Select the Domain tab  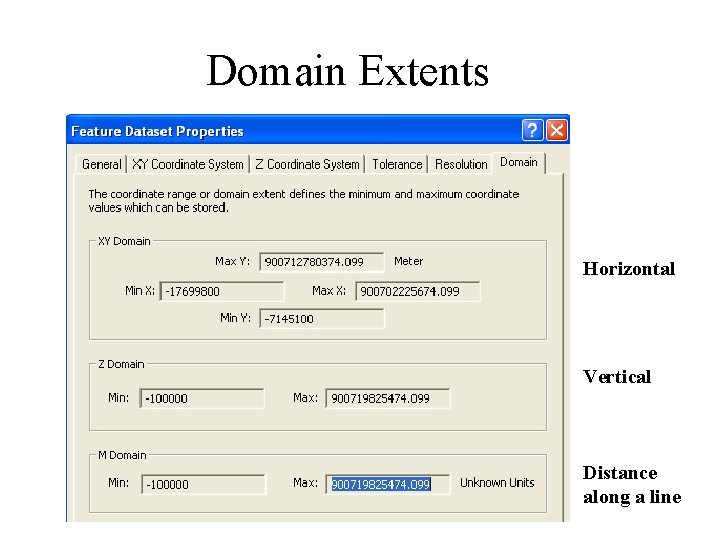[518, 163]
